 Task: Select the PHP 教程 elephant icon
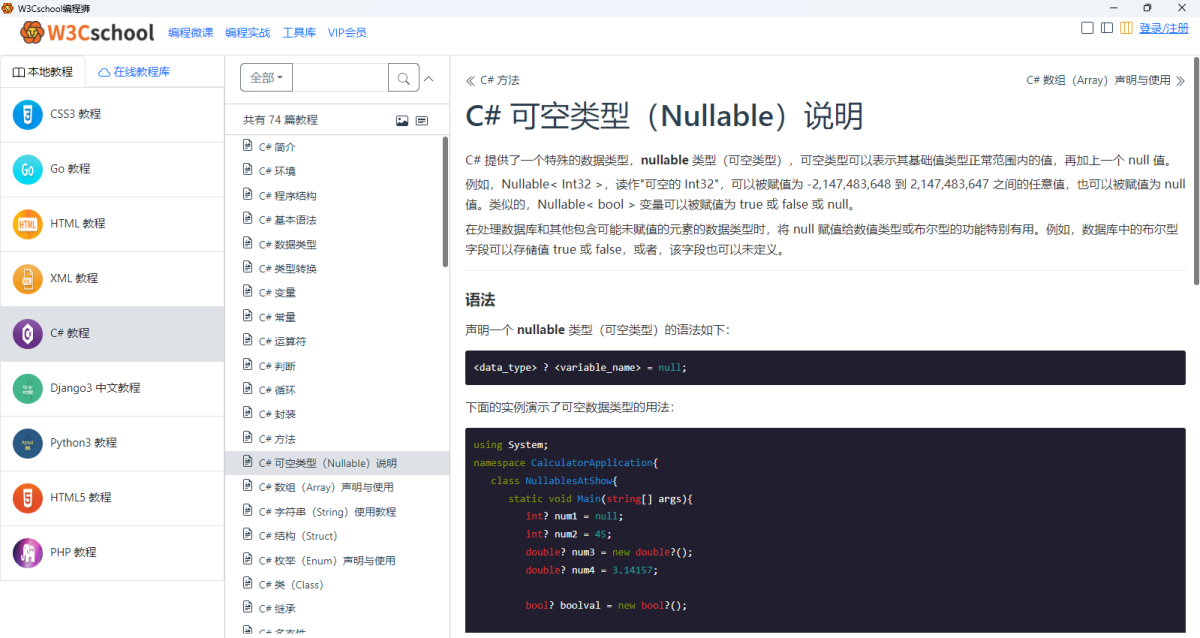(x=28, y=552)
